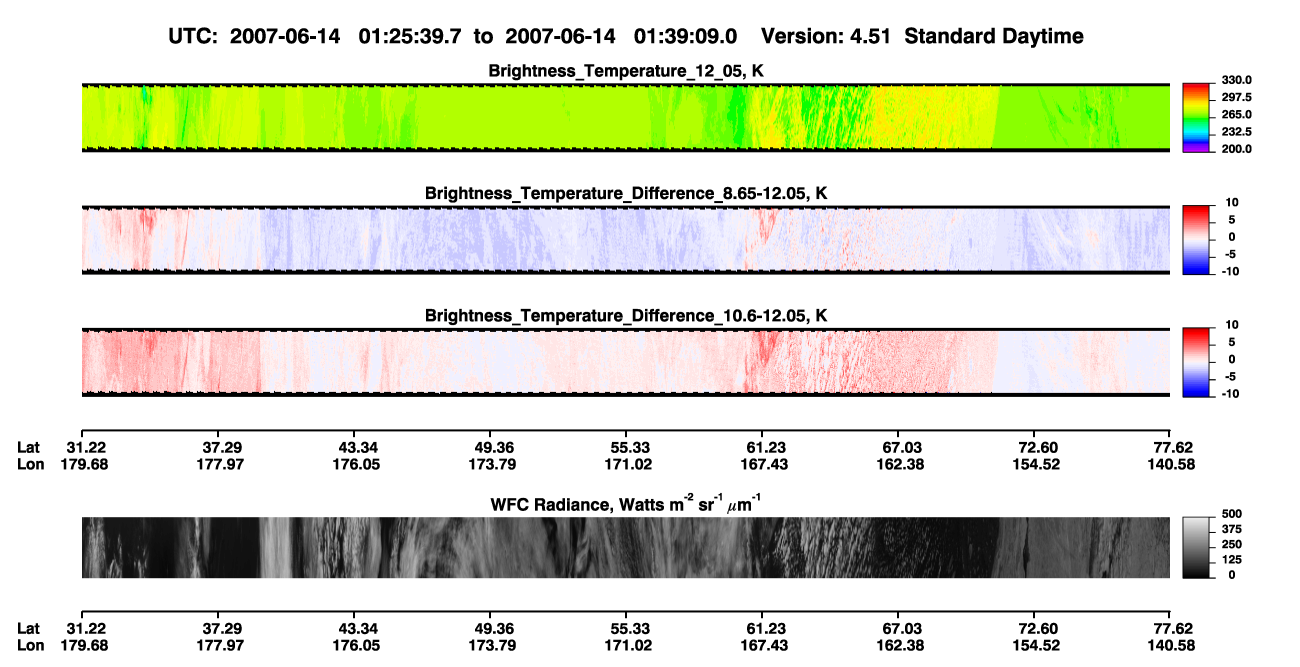Click the start time 01:25:39.7 in the header
Screen dimensions: 1300x667
point(411,36)
